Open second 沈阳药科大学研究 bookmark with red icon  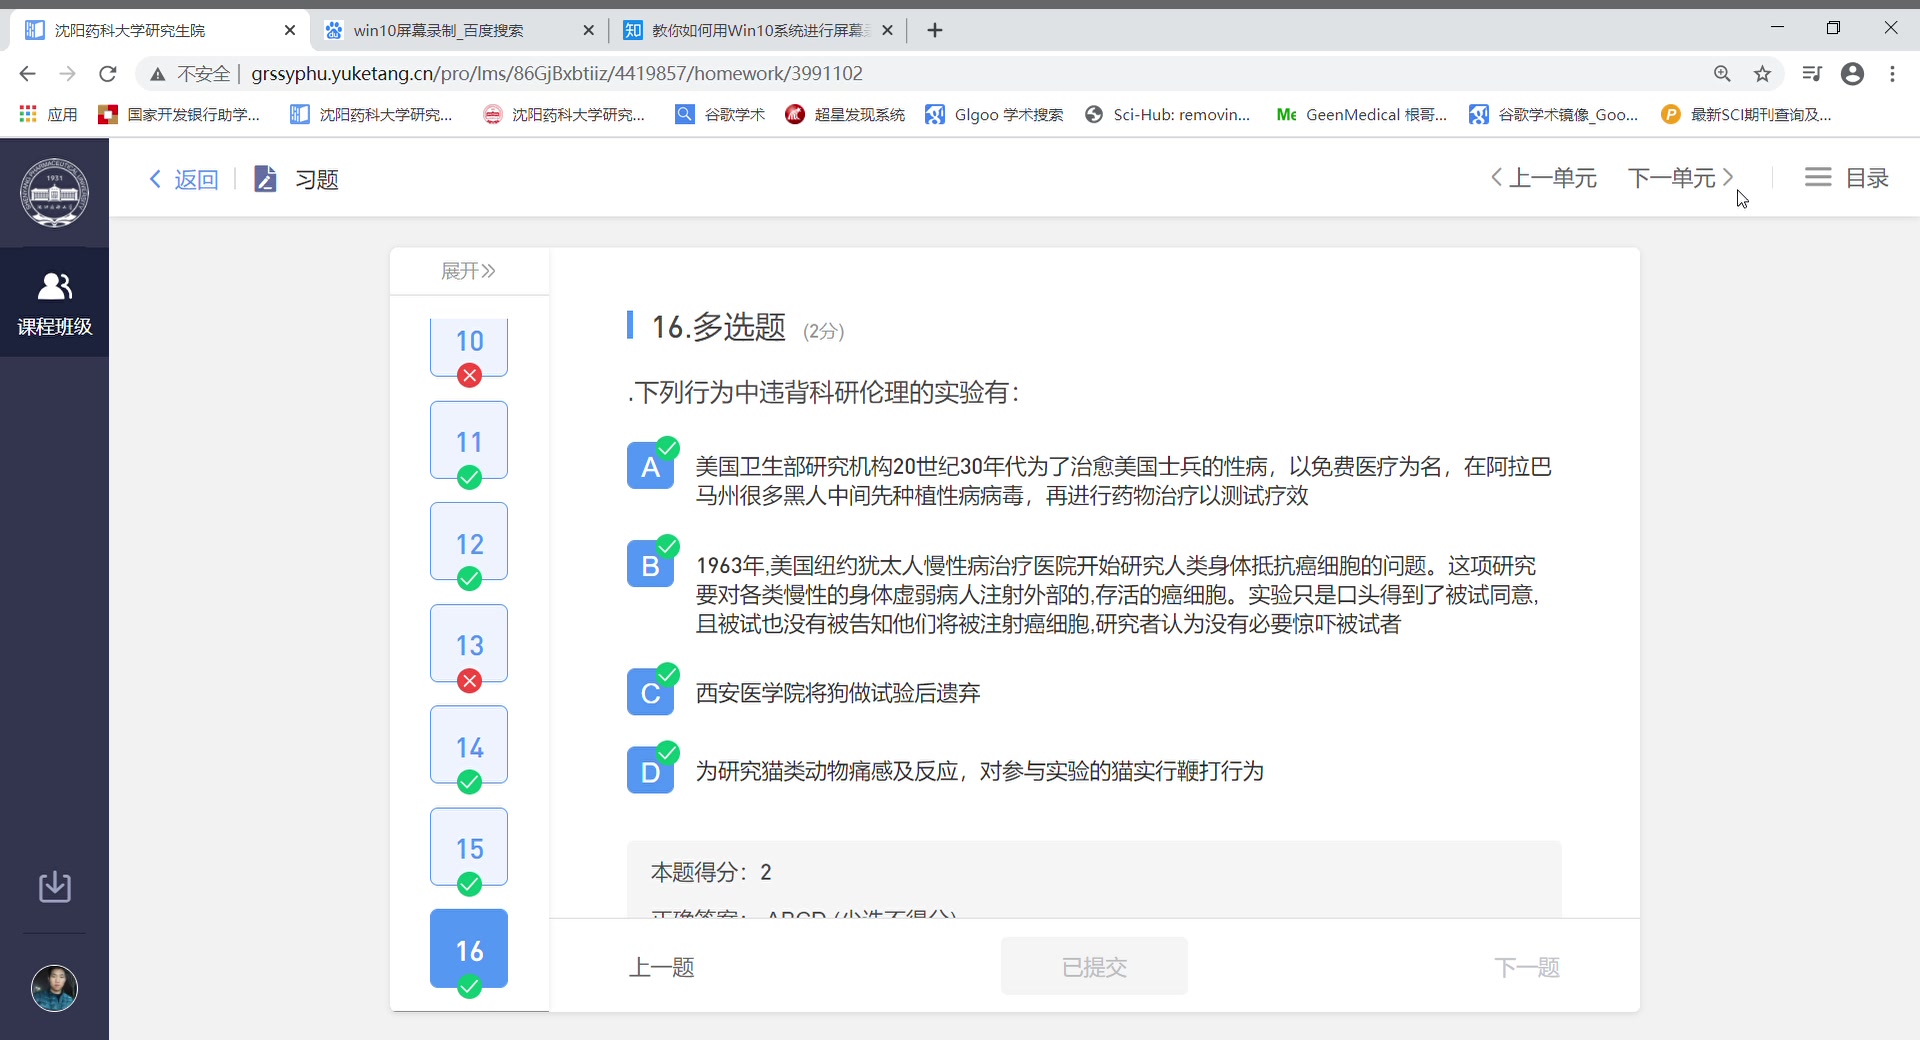564,115
